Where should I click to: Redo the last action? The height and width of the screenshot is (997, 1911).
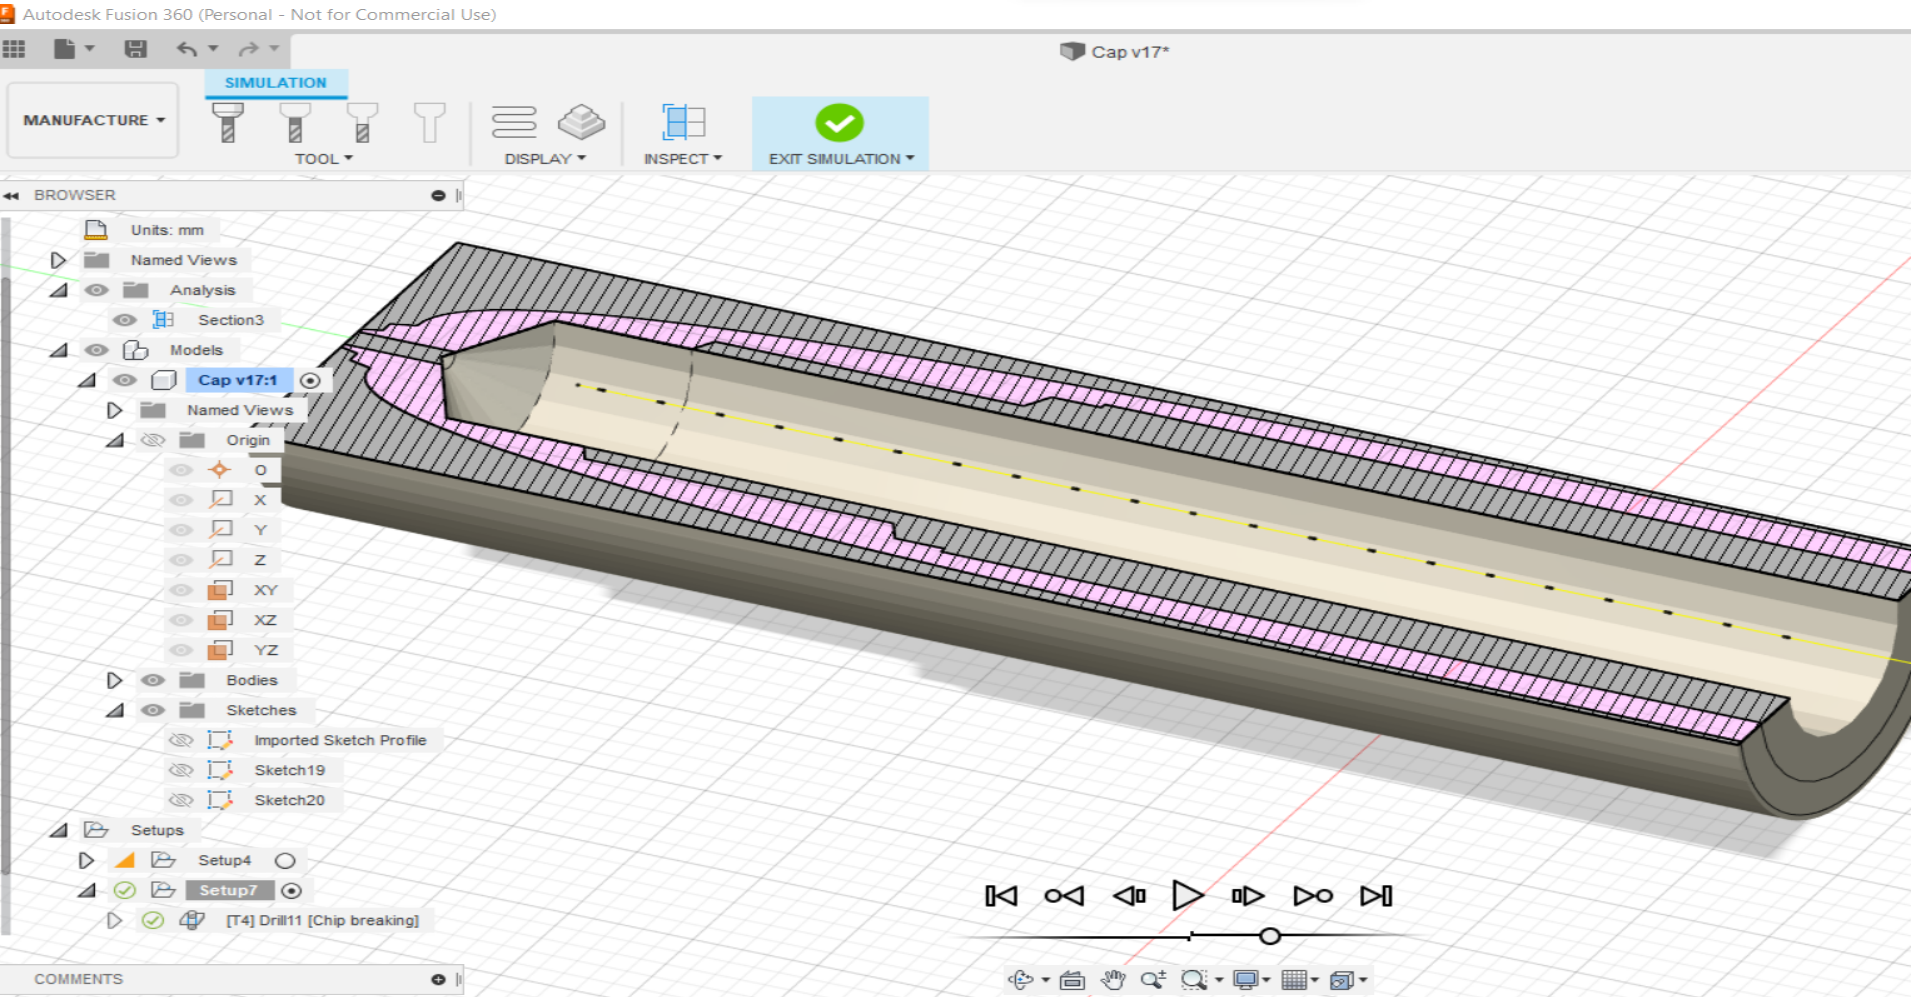[x=248, y=49]
